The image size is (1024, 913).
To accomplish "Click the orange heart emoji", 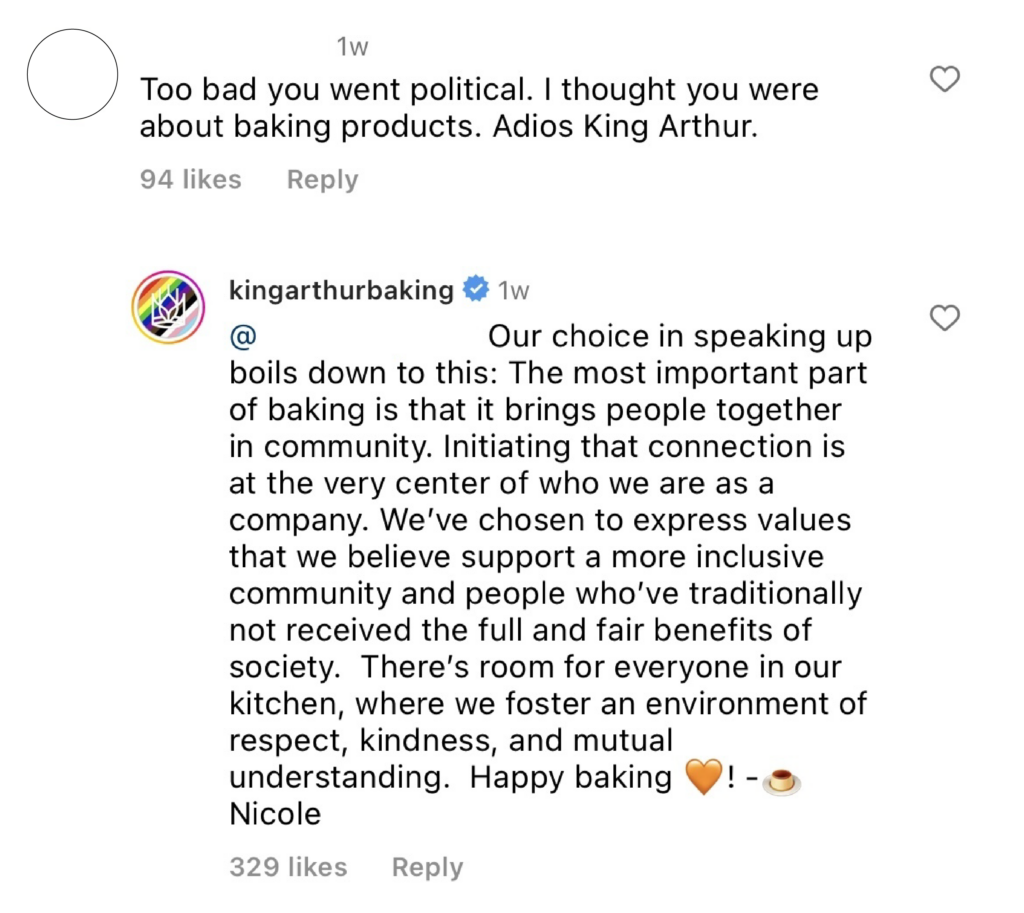I will 703,777.
